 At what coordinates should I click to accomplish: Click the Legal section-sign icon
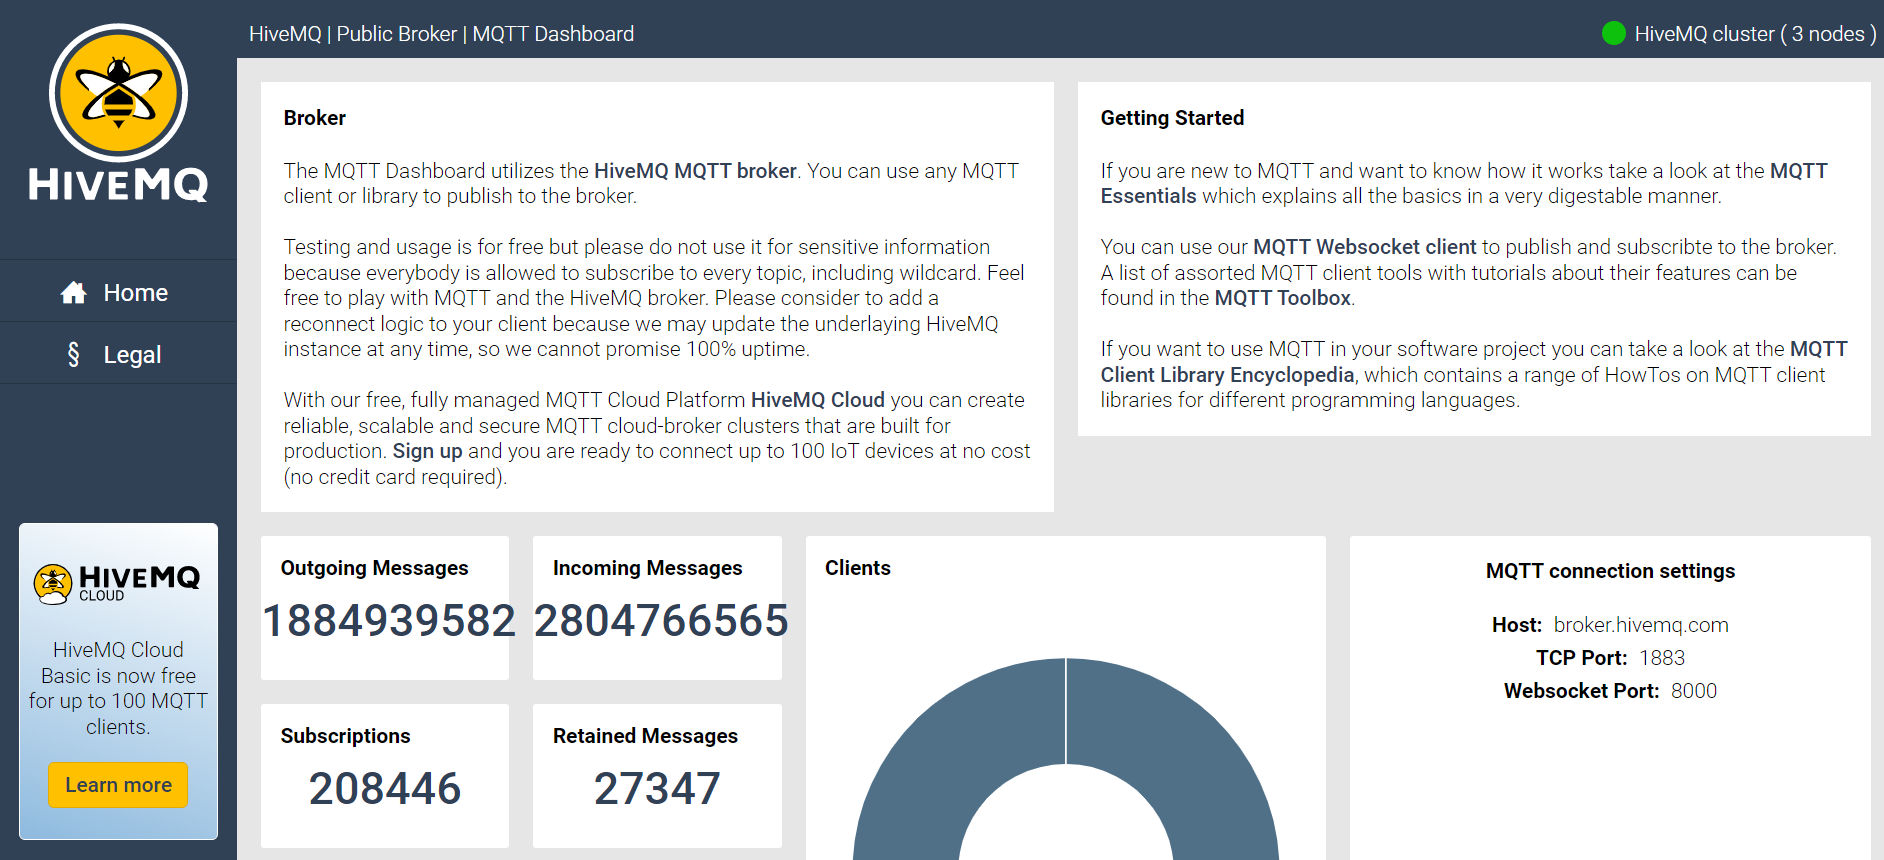click(x=73, y=354)
